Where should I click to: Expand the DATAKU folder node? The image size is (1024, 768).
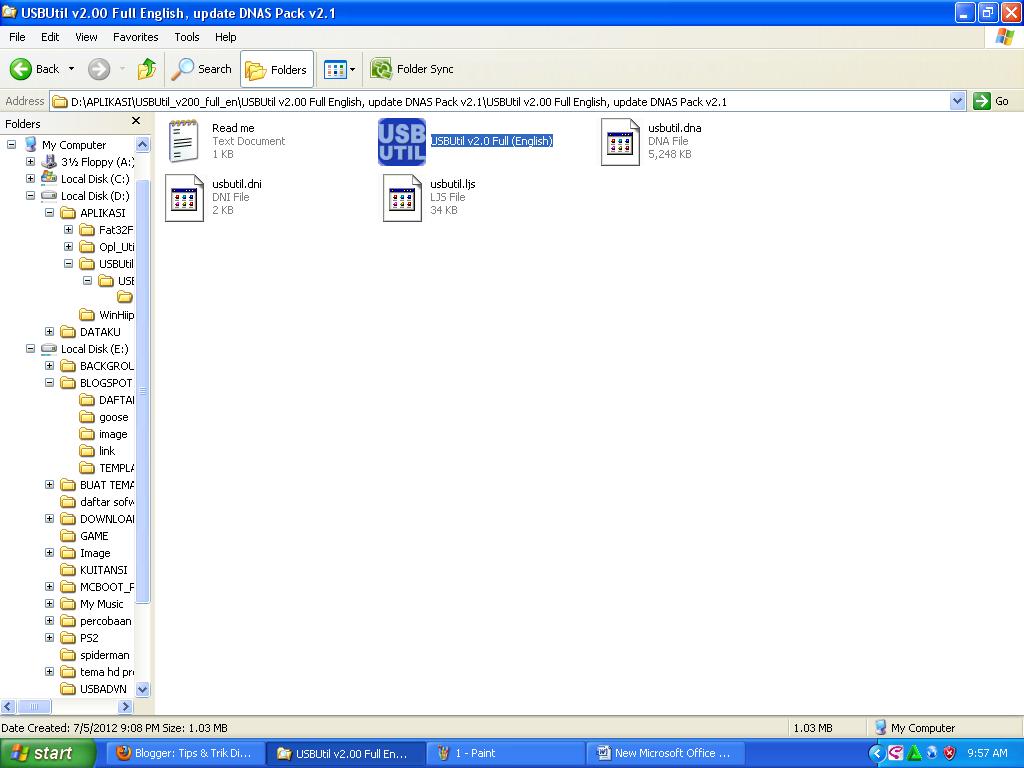(x=49, y=332)
